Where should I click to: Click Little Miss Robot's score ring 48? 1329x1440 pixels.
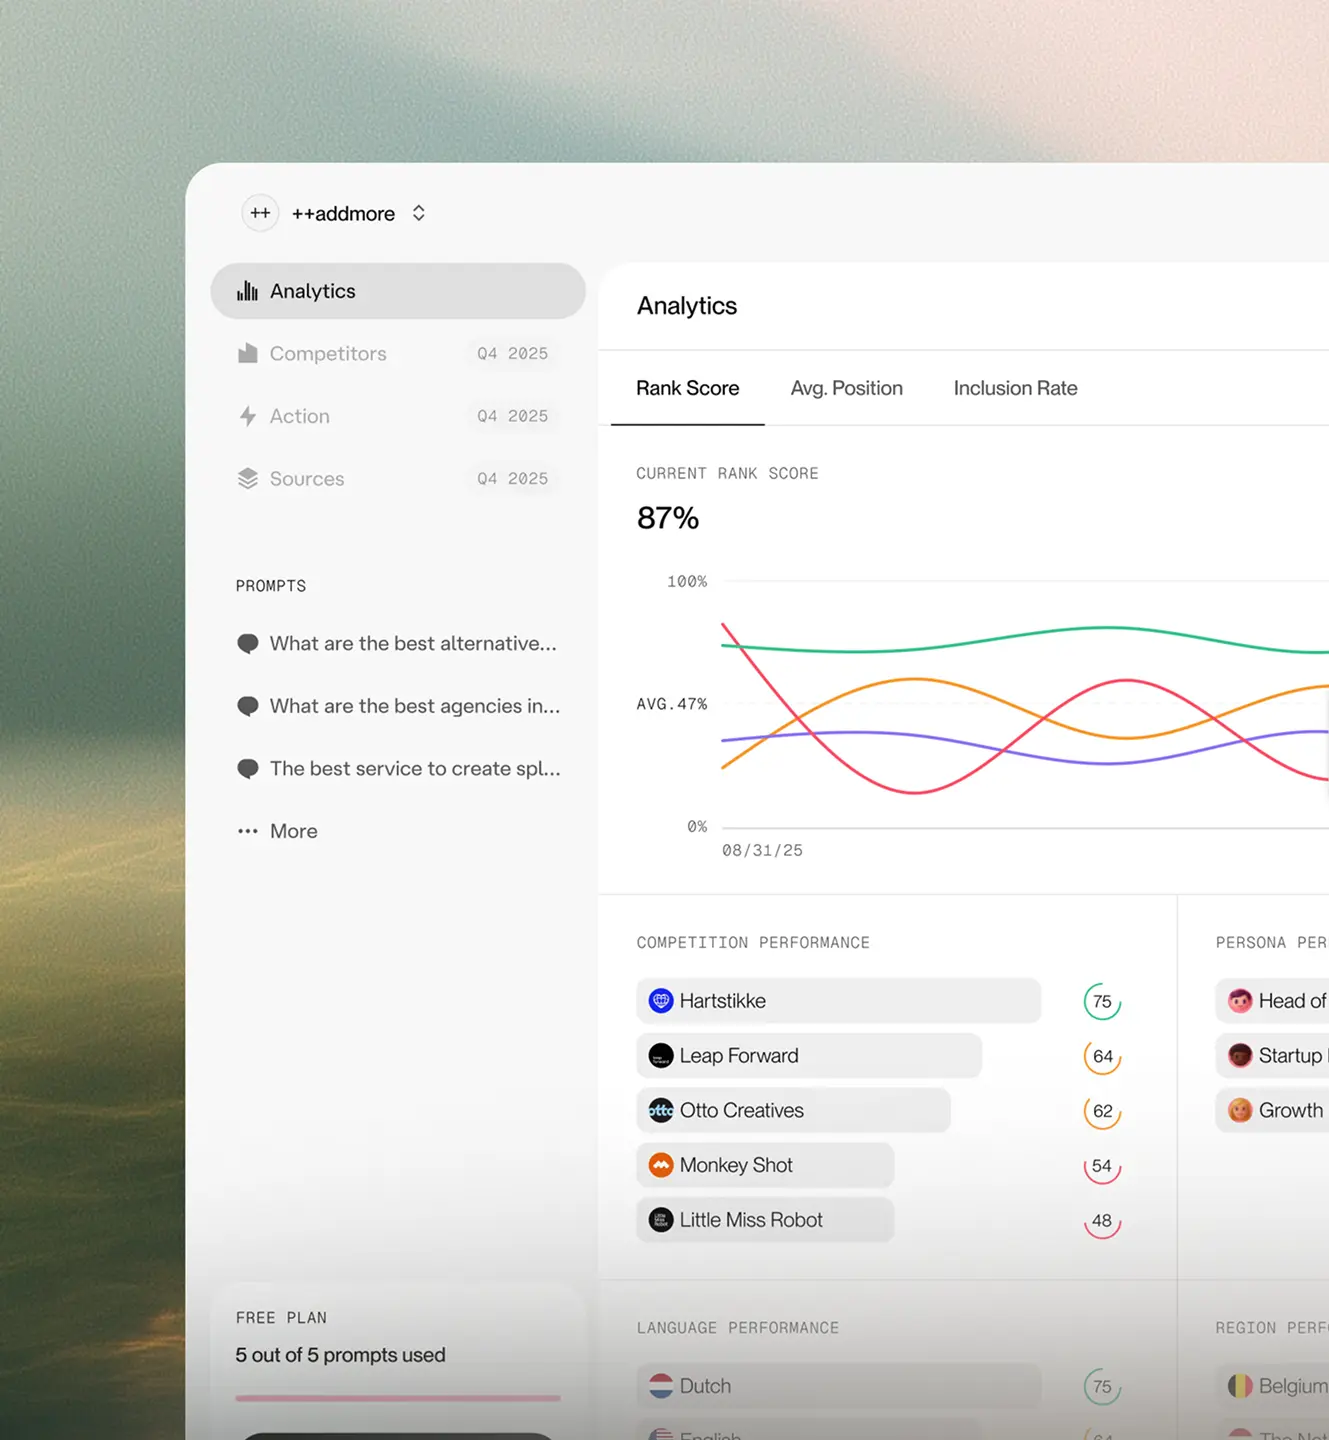(1102, 1221)
